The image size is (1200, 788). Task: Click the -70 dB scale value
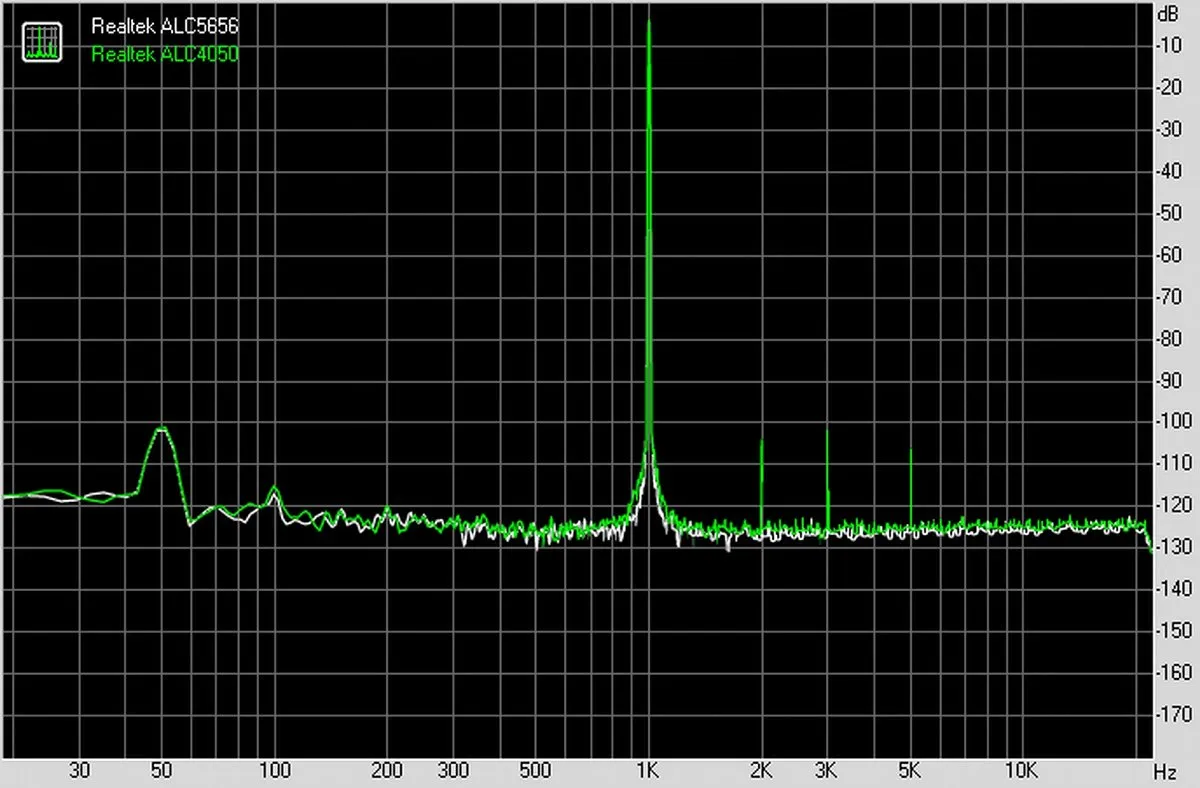(1170, 296)
